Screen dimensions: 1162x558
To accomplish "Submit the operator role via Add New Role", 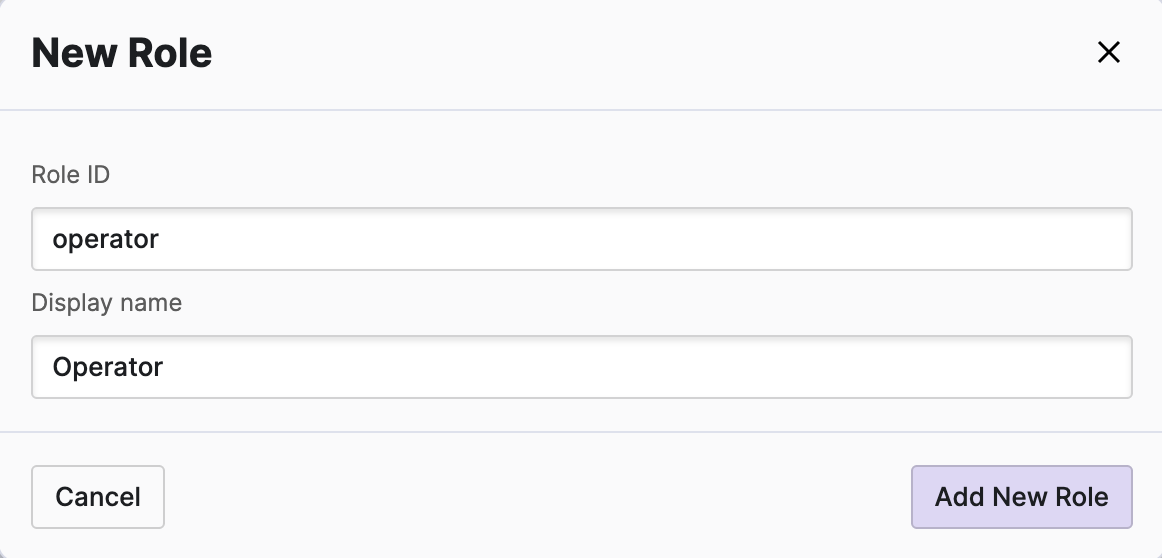I will coord(1021,496).
